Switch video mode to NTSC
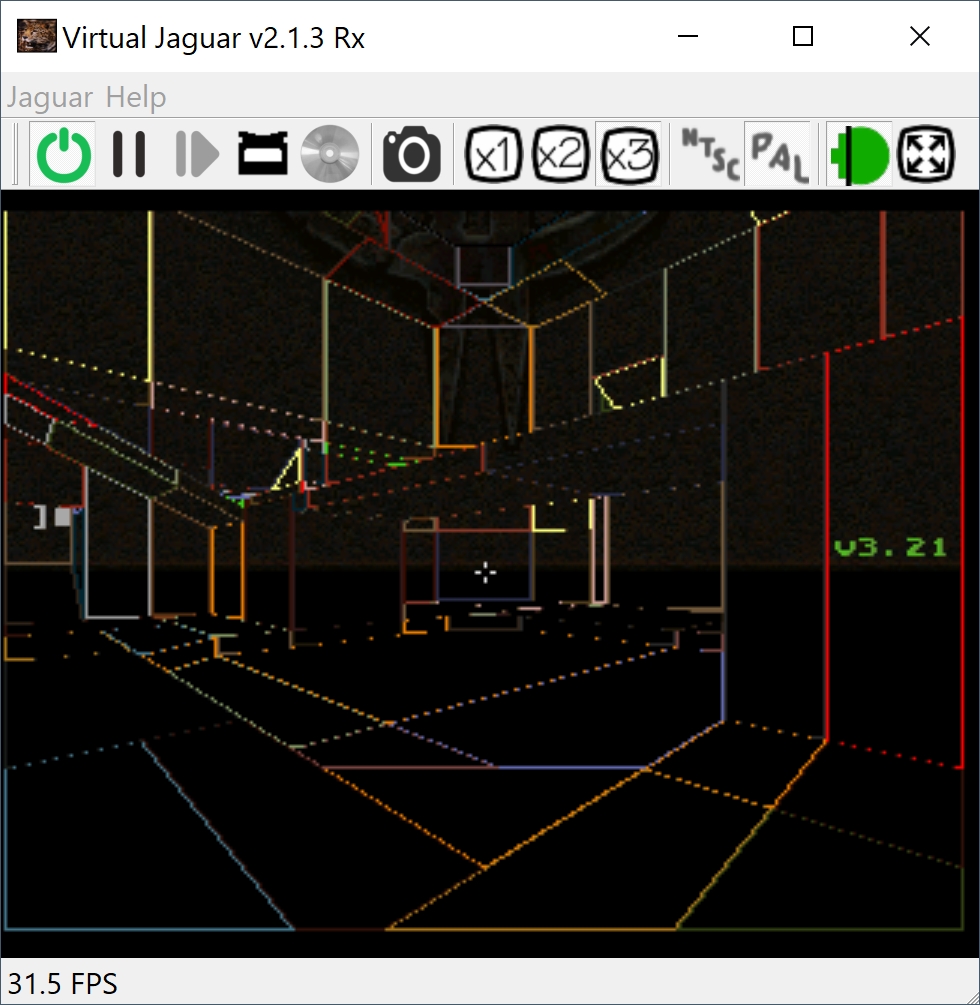Image resolution: width=980 pixels, height=1005 pixels. [710, 154]
